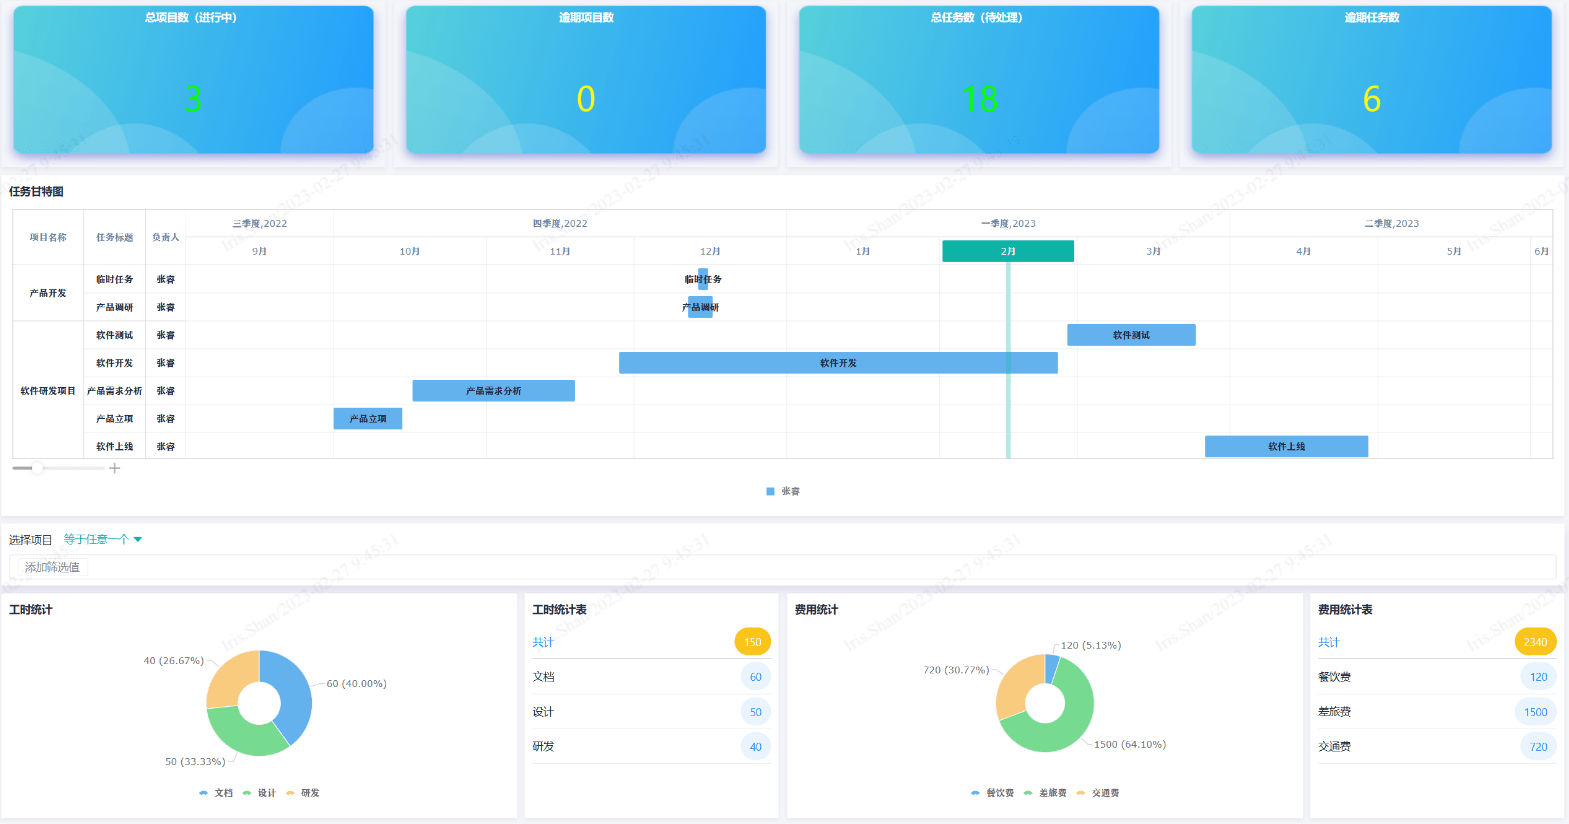The height and width of the screenshot is (824, 1569).
Task: Toggle the 文档 legend icon in 工时统计
Action: (204, 793)
